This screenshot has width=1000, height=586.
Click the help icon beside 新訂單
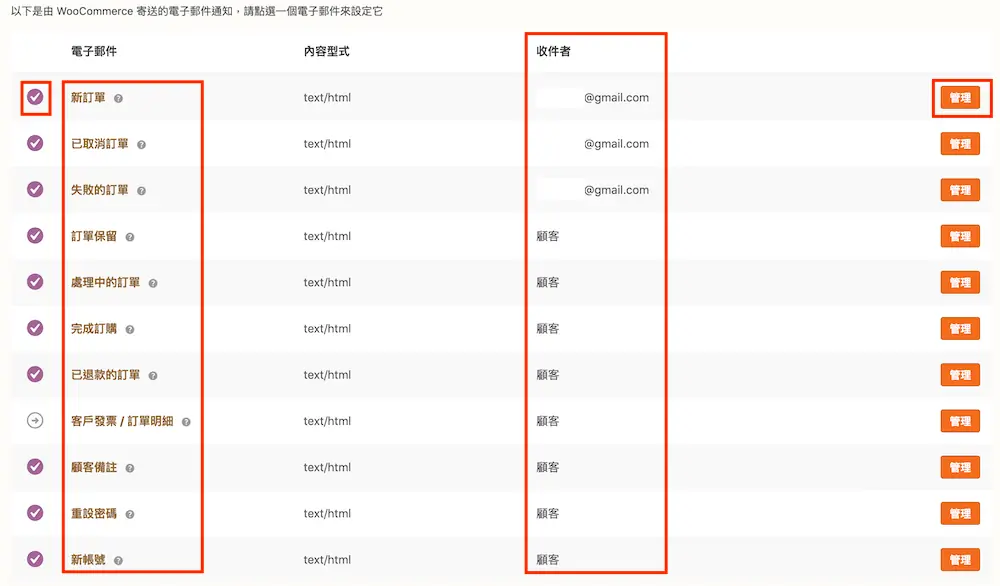click(x=118, y=98)
